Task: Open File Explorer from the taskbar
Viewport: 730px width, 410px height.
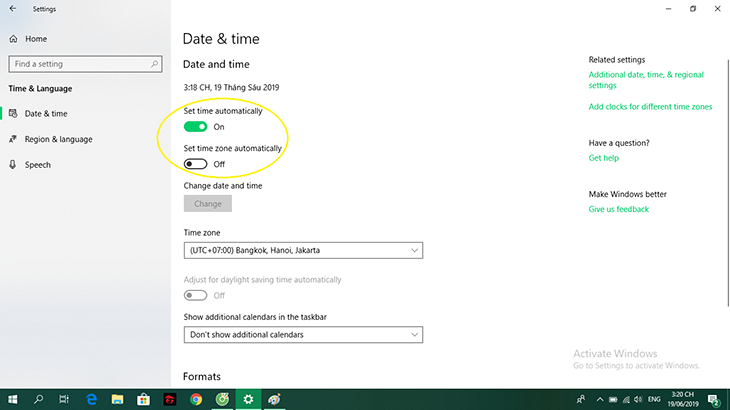Action: [117, 399]
